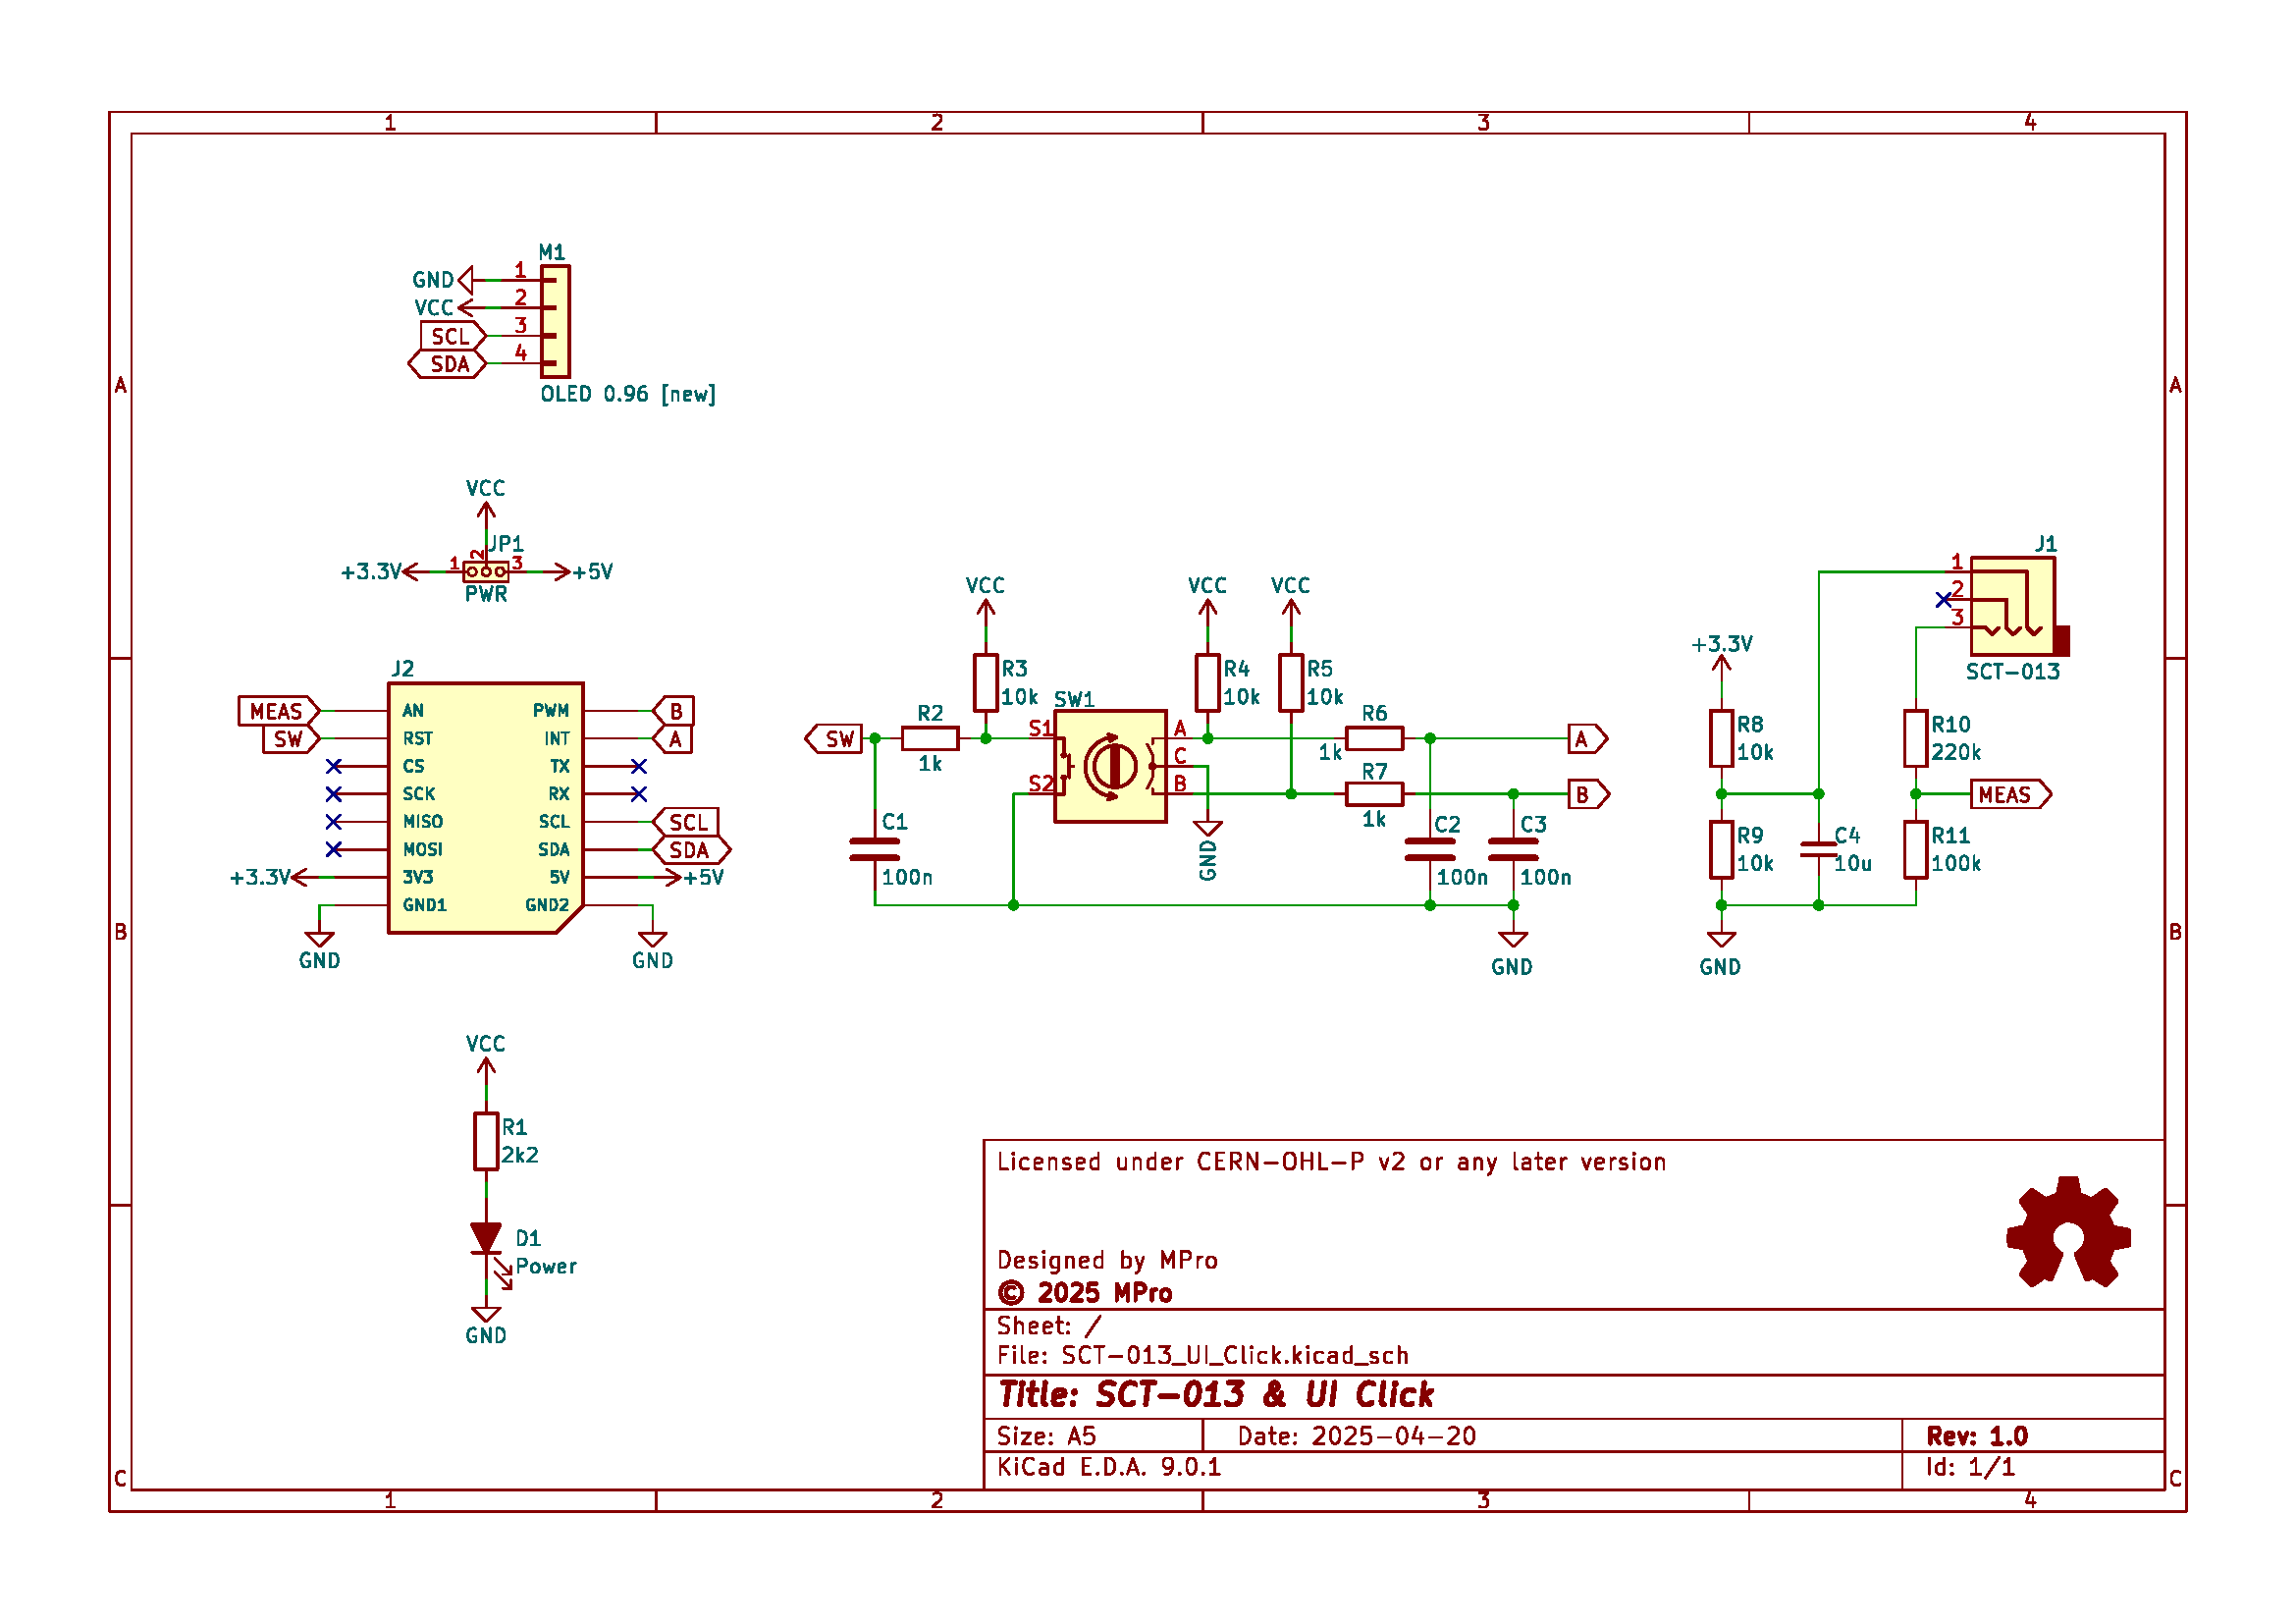2296x1624 pixels.
Task: Select capacitor C1 symbol
Action: tap(875, 850)
